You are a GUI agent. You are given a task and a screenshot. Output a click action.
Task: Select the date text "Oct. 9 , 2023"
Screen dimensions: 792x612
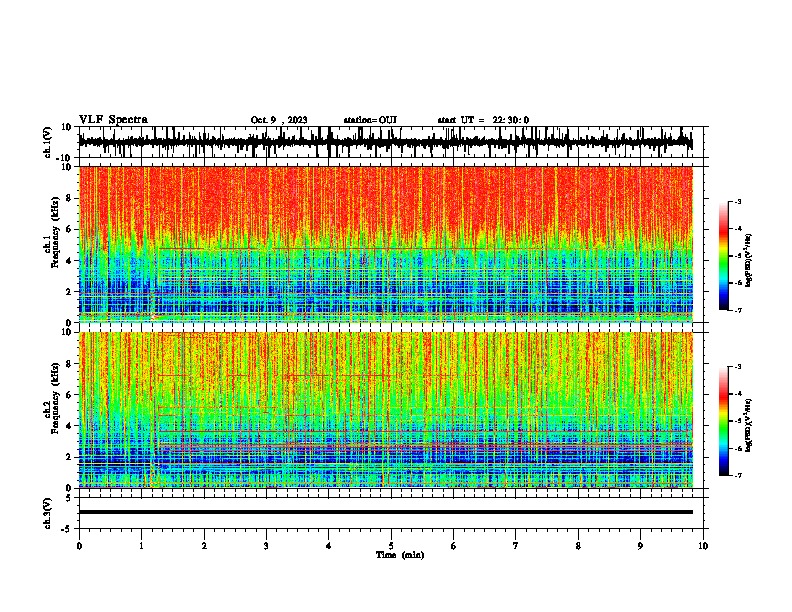(x=279, y=120)
